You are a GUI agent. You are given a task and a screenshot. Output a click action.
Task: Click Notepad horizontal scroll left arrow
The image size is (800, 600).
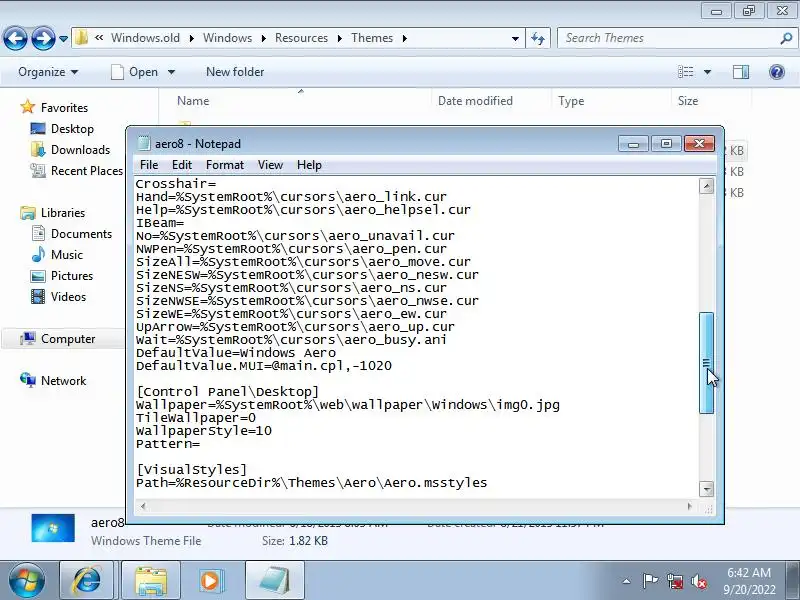click(143, 506)
